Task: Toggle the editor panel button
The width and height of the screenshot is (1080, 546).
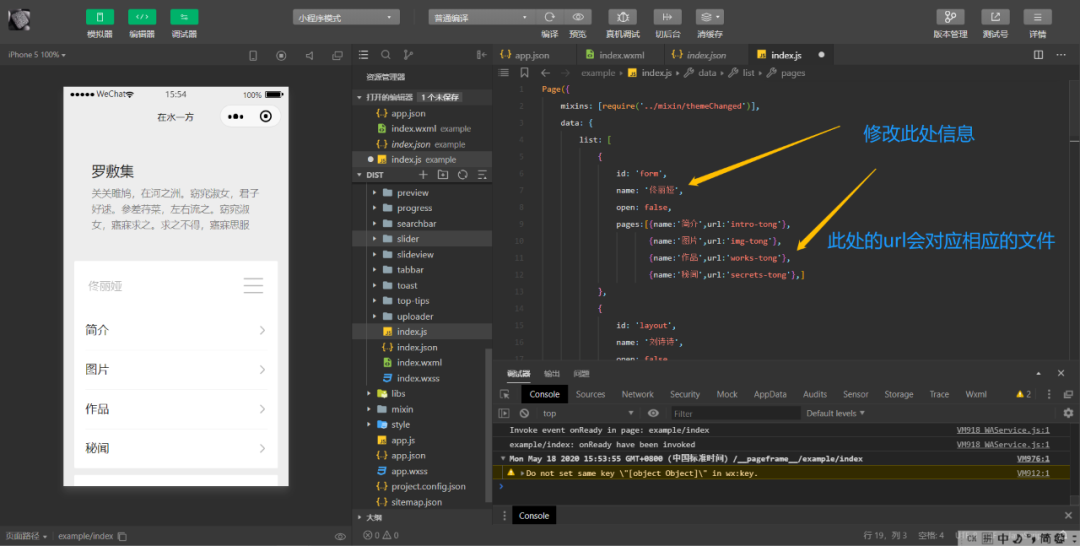Action: [x=142, y=17]
